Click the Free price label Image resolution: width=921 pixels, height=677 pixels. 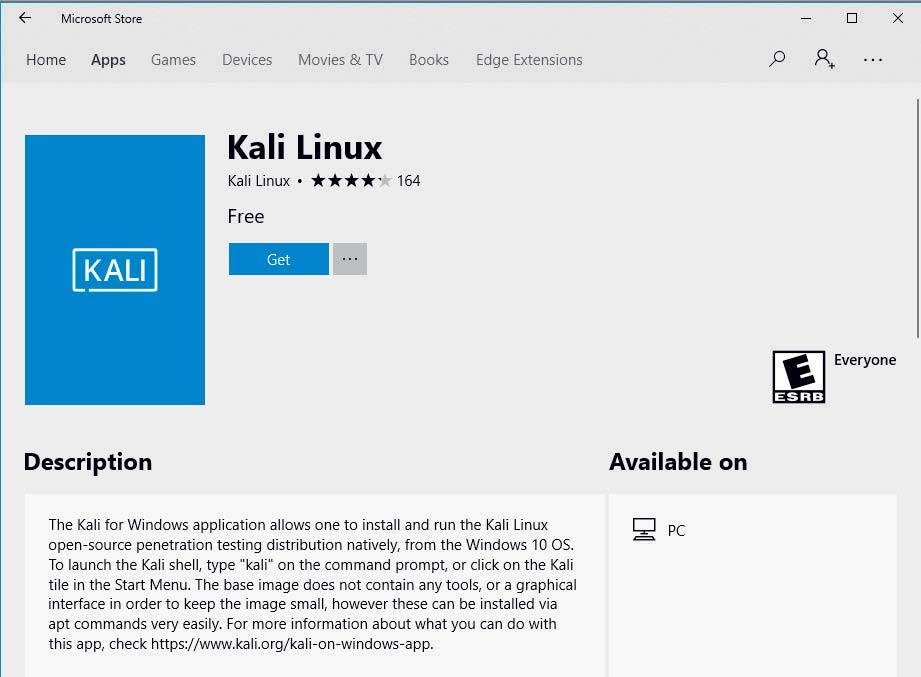click(246, 217)
